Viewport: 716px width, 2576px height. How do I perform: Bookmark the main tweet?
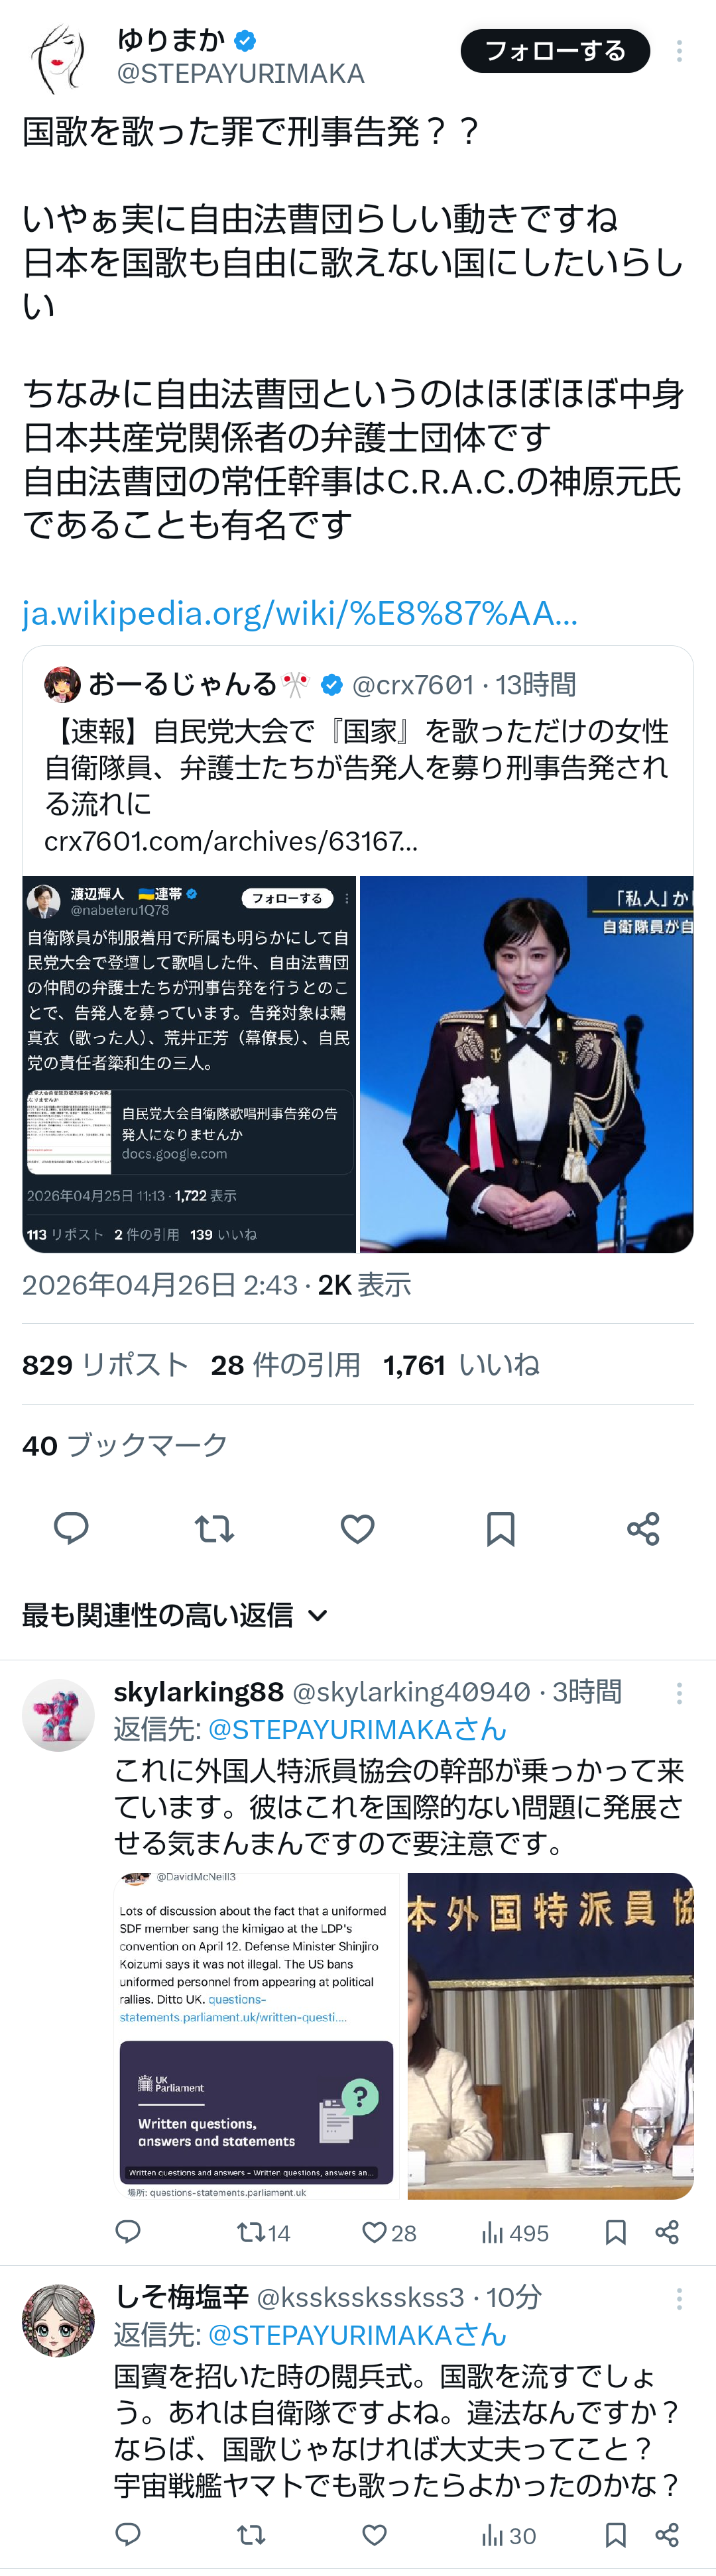(500, 1528)
